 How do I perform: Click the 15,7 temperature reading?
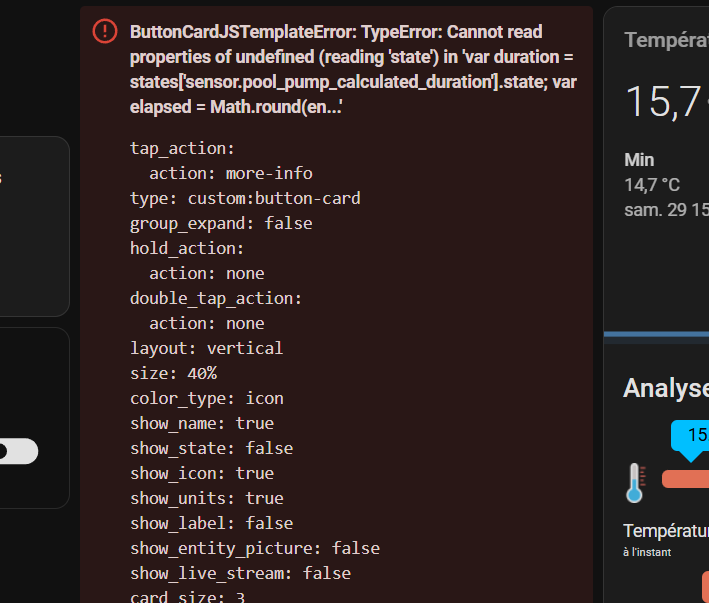click(663, 102)
